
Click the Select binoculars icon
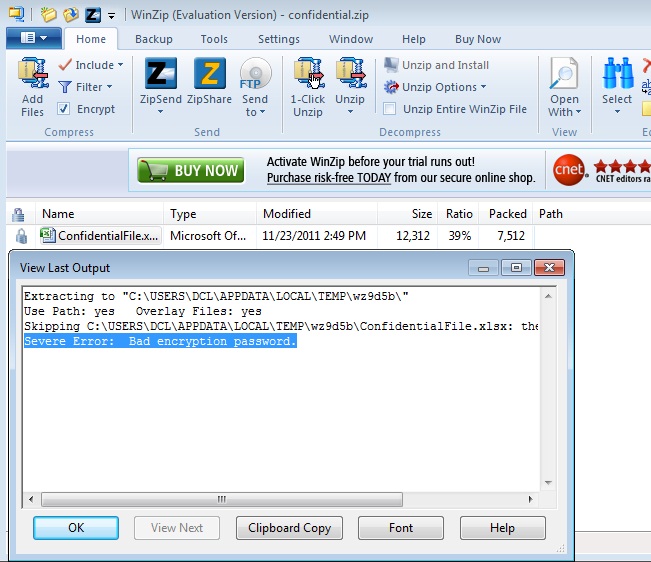[x=617, y=75]
